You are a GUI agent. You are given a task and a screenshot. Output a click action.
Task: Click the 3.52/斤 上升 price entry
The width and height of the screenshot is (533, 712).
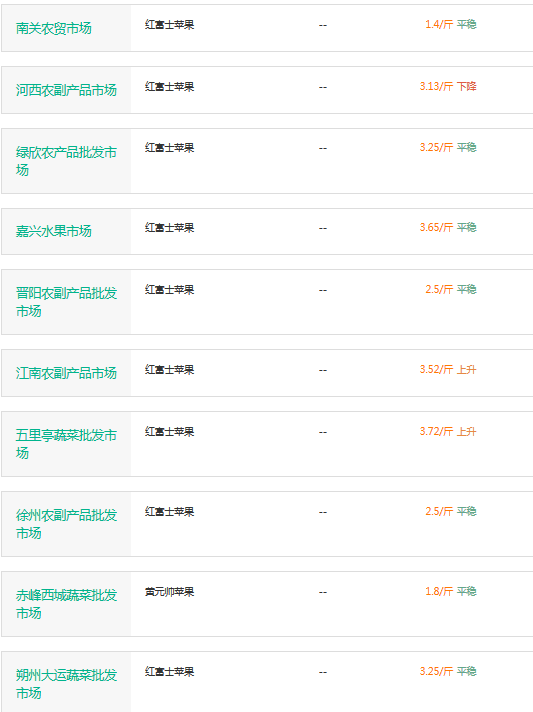pos(448,369)
